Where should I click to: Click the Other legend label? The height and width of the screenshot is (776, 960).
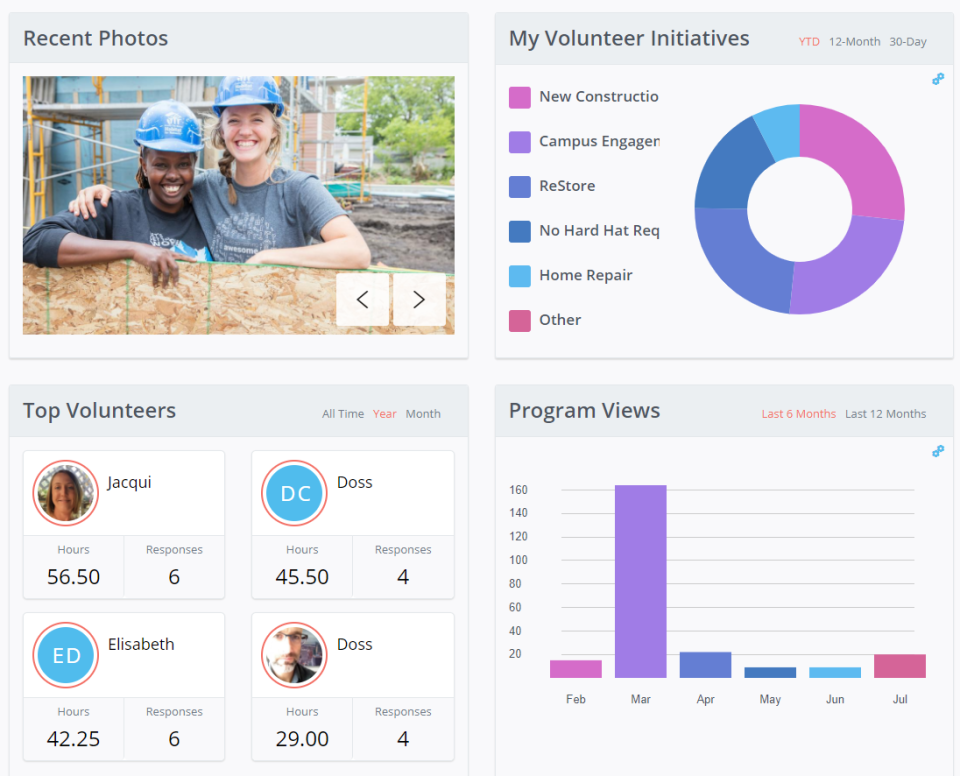[x=560, y=320]
